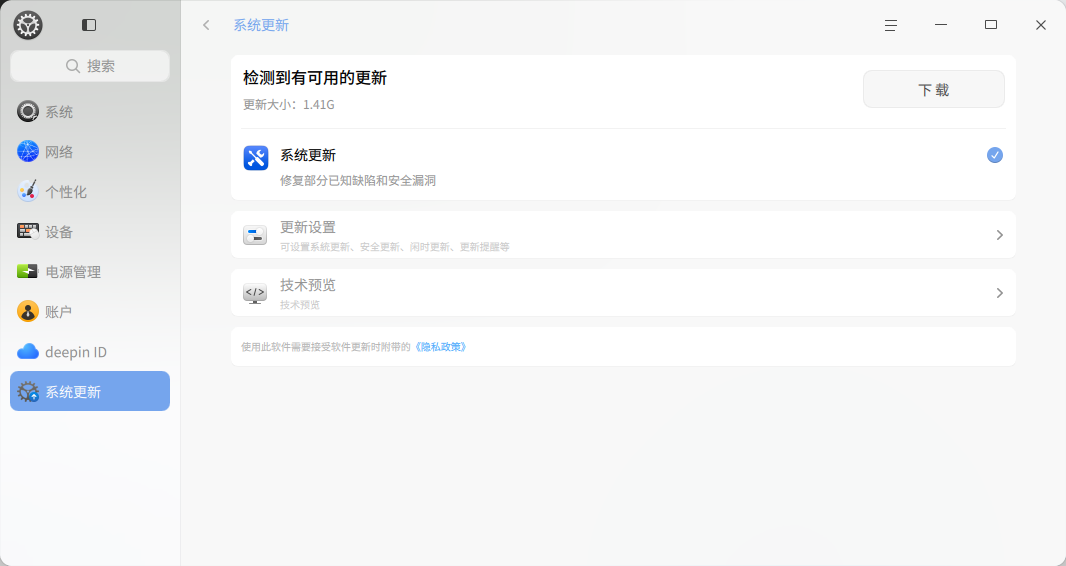Click the 系统更新 sidebar gear icon
This screenshot has height=566, width=1066.
28,391
